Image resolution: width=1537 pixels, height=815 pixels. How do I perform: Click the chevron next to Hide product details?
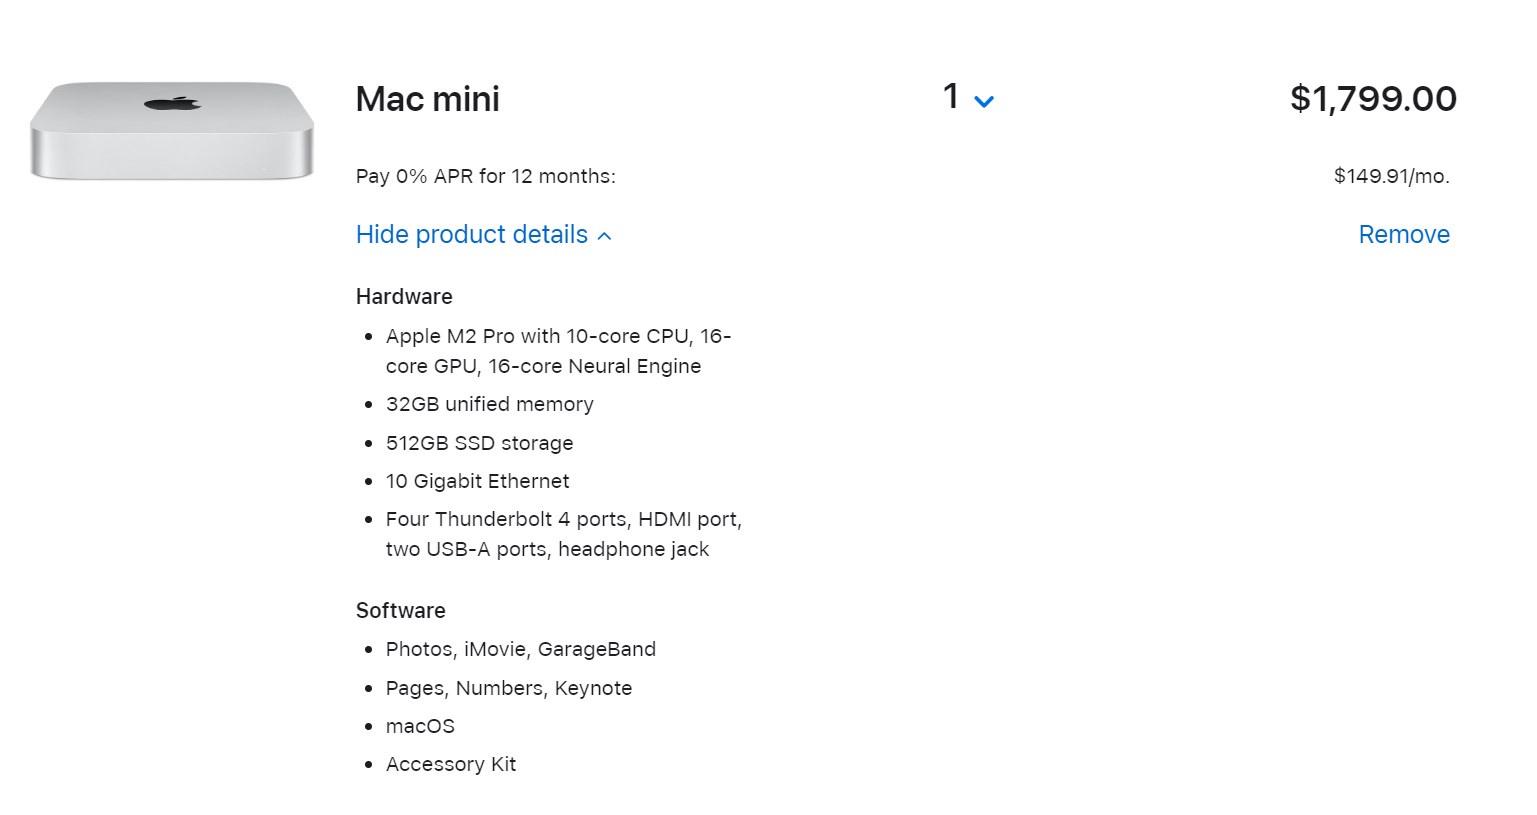click(x=604, y=236)
